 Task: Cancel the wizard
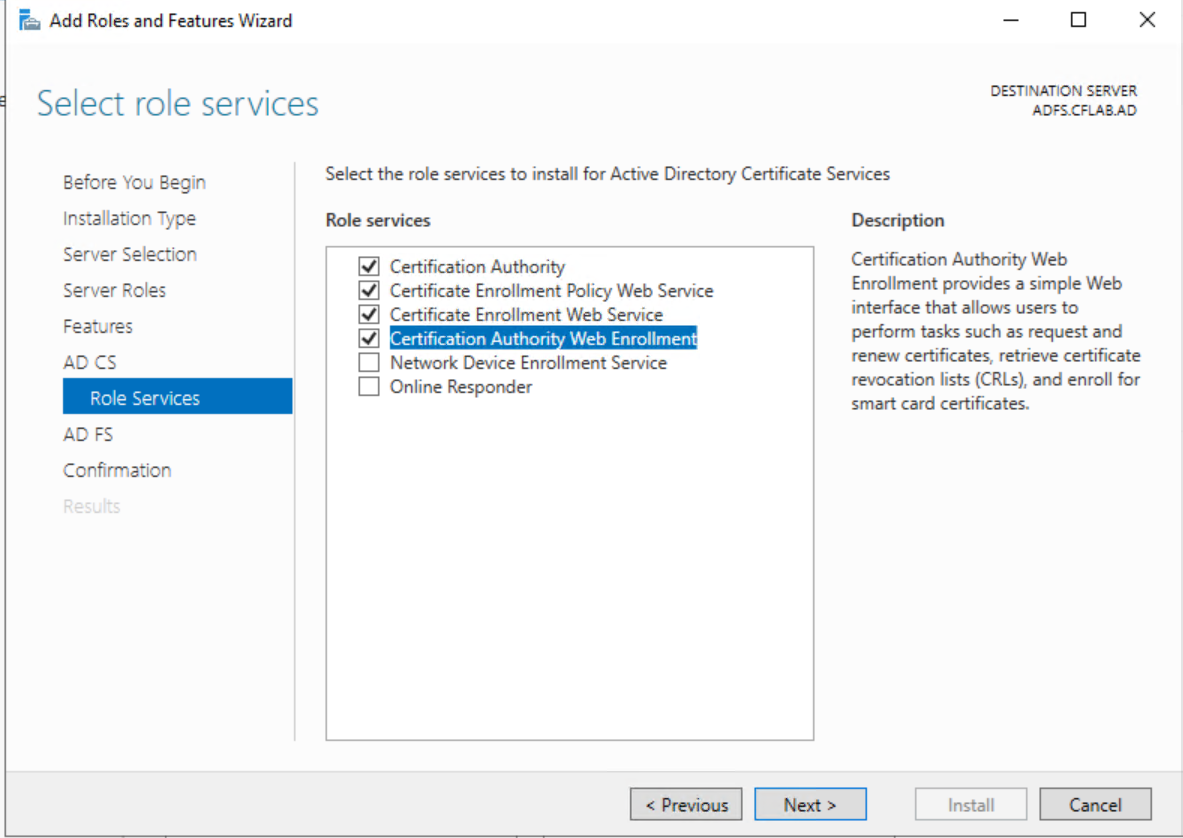[x=1095, y=805]
